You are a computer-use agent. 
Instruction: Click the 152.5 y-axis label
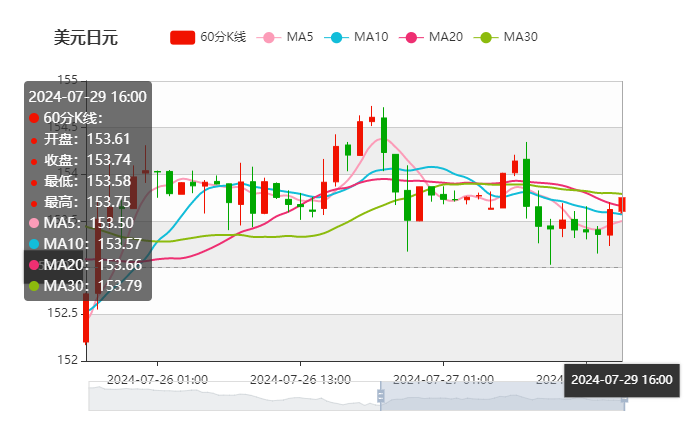[62, 313]
